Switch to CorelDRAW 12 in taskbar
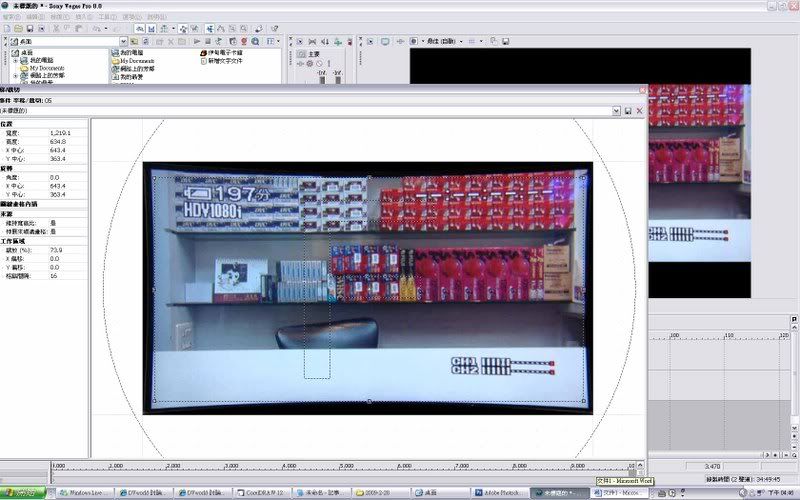Image resolution: width=800 pixels, height=500 pixels. pos(263,493)
